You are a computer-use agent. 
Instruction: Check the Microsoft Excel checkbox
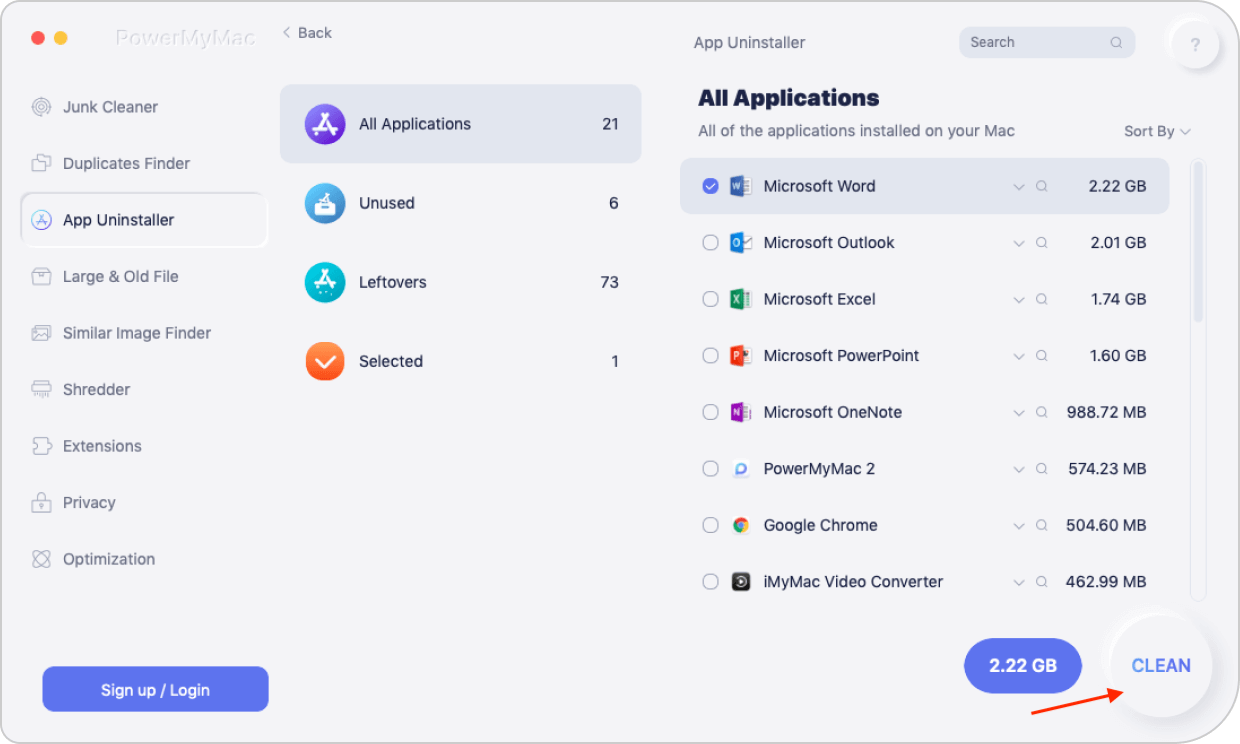[710, 299]
